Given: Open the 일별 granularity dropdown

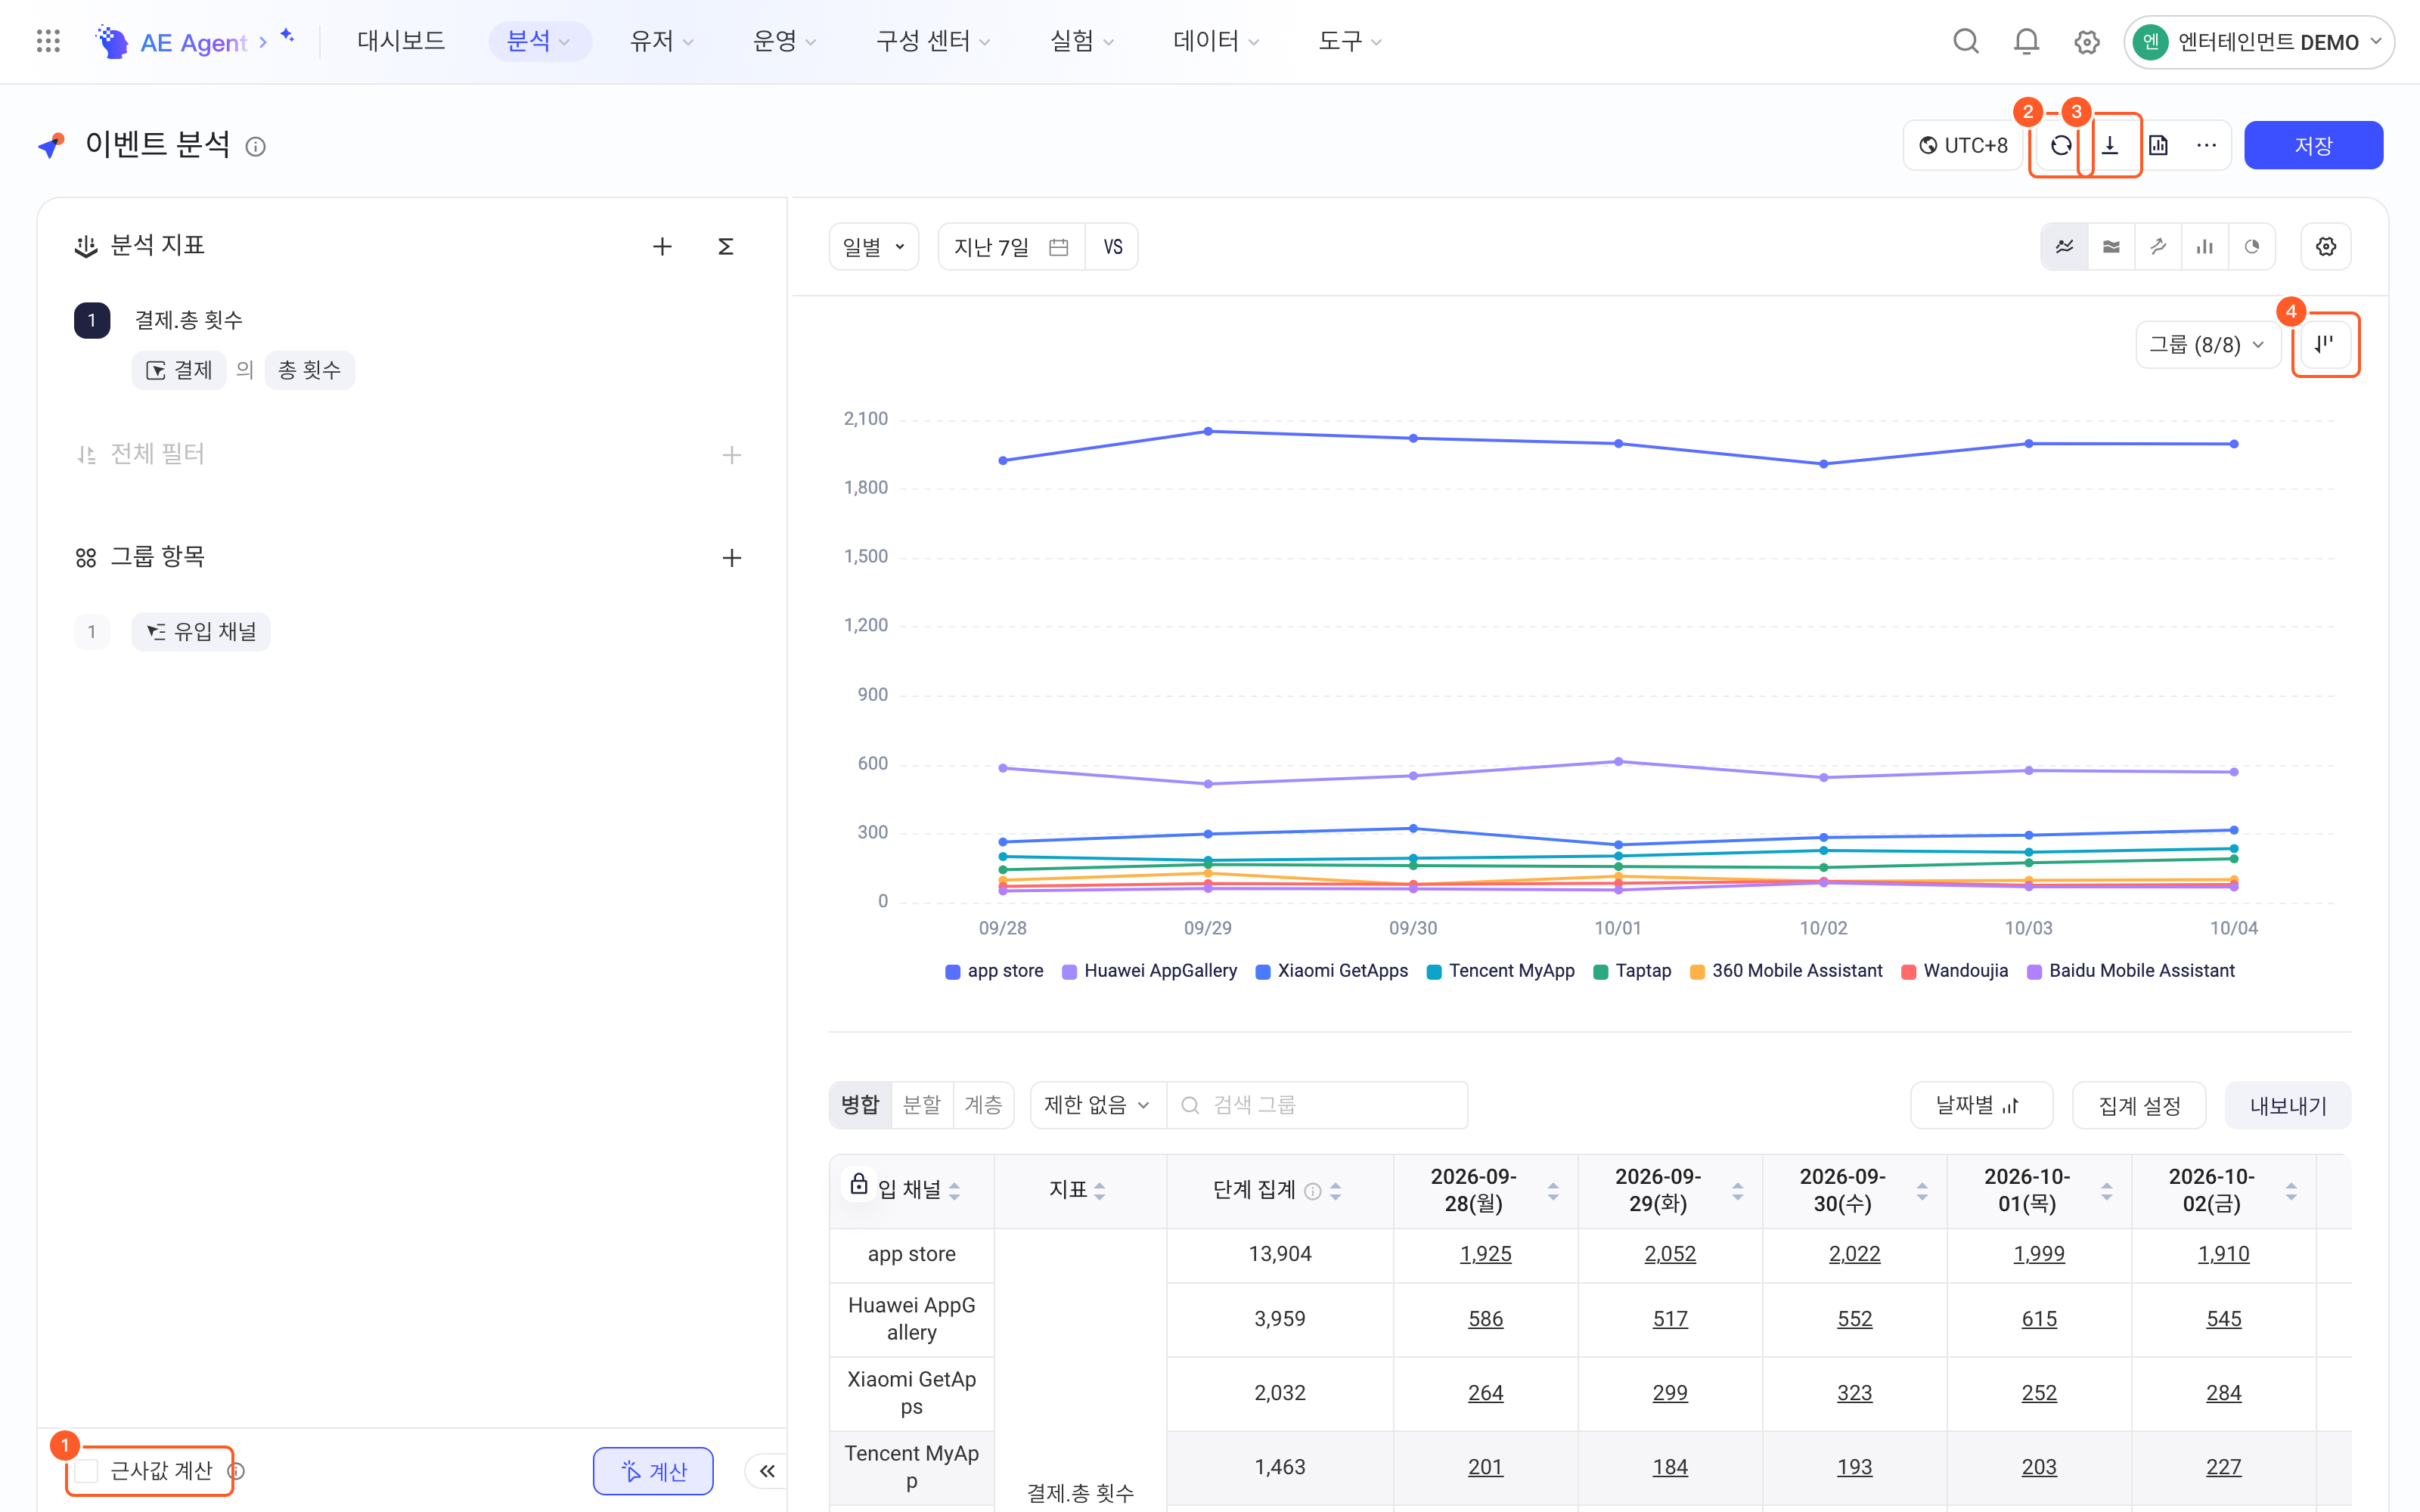Looking at the screenshot, I should tap(874, 247).
